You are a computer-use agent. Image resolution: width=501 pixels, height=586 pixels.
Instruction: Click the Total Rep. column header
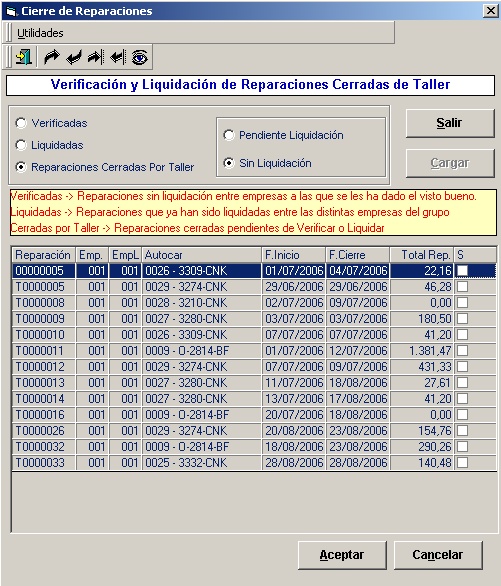coord(422,255)
